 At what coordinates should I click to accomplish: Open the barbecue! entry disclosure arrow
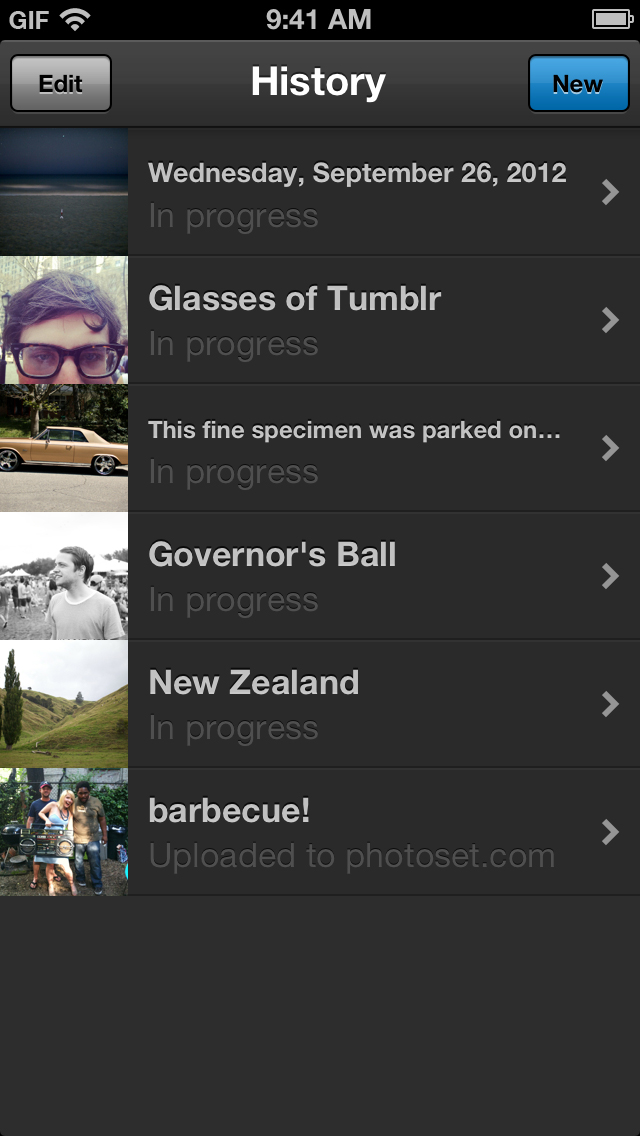pos(610,832)
